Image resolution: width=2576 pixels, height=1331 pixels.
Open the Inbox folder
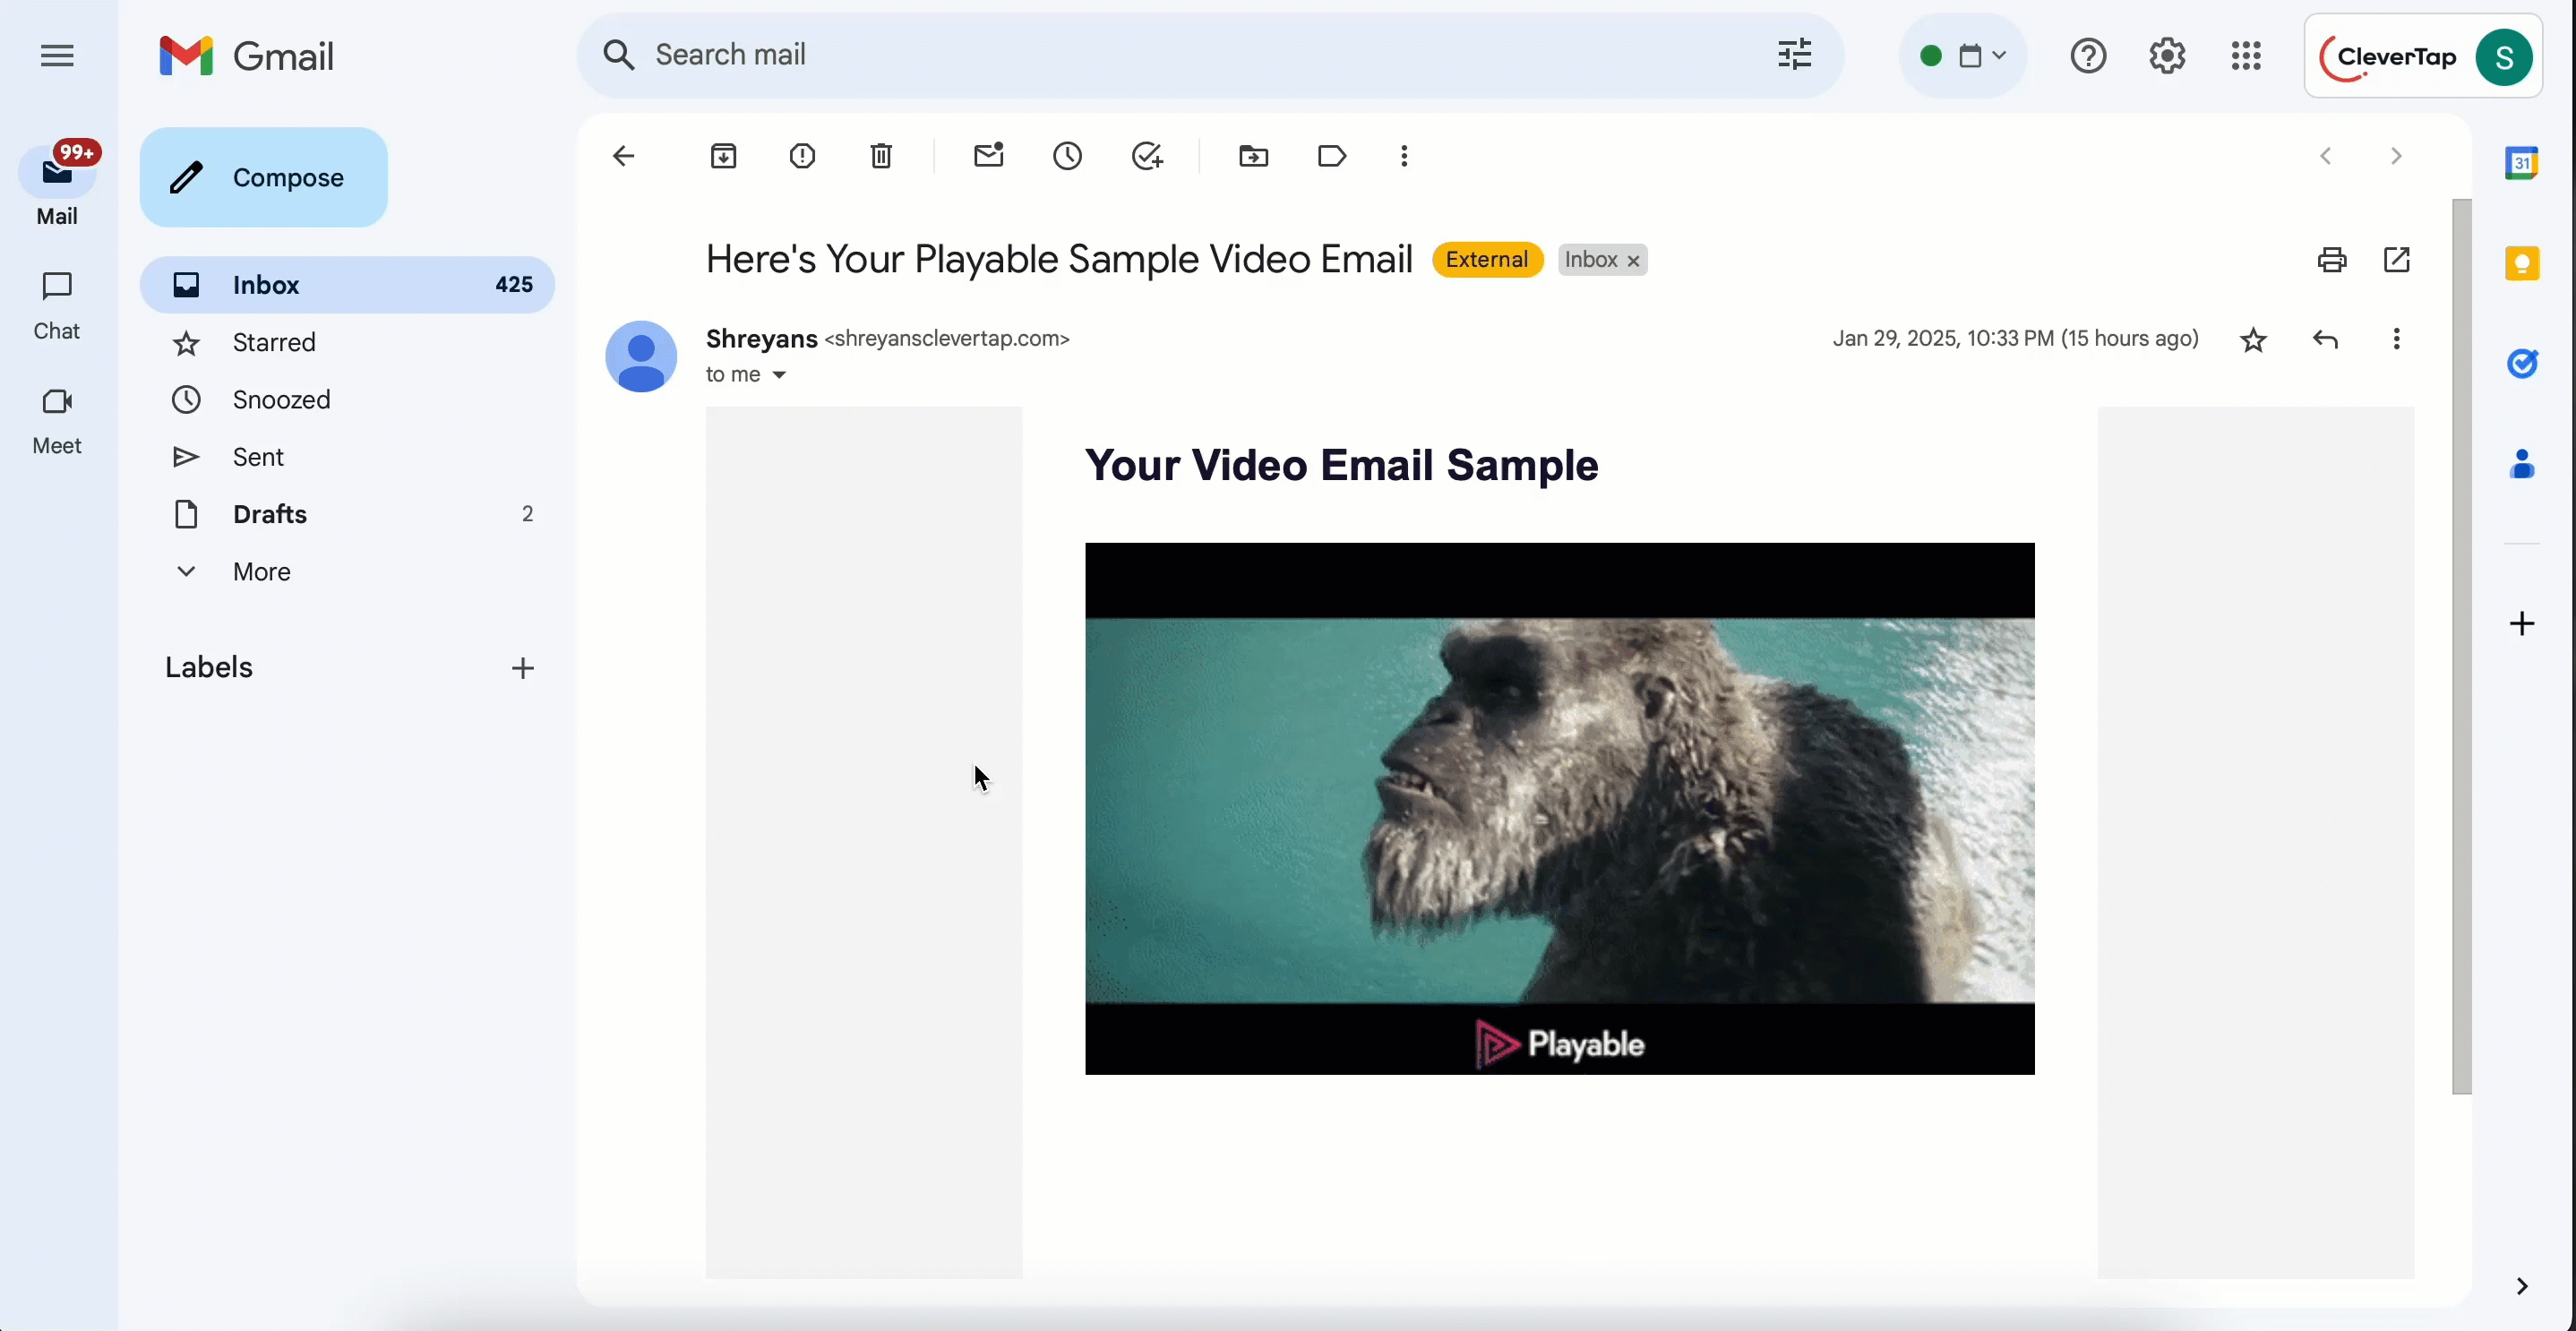[347, 285]
